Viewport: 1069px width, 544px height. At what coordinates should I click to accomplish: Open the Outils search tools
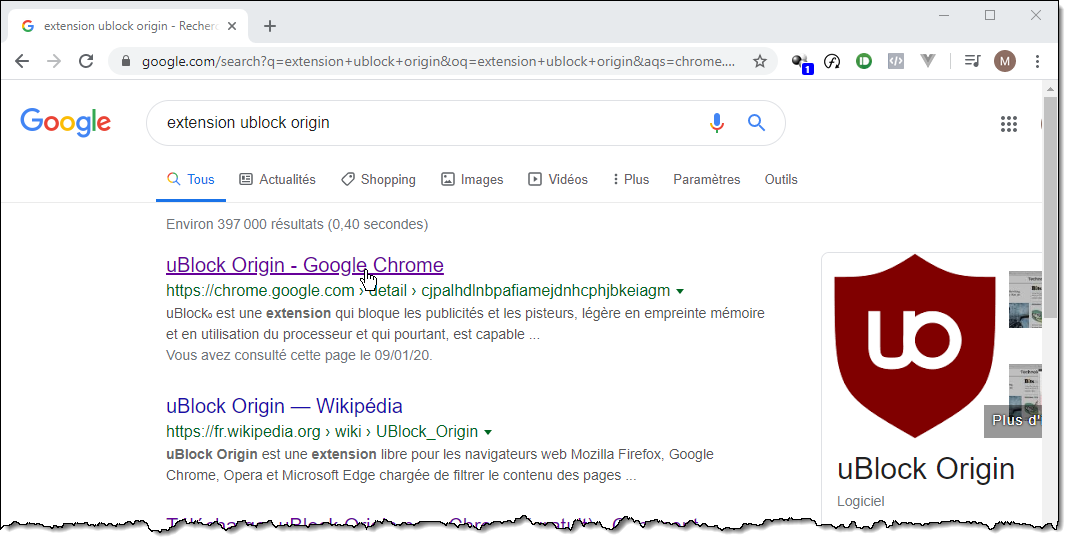(781, 180)
